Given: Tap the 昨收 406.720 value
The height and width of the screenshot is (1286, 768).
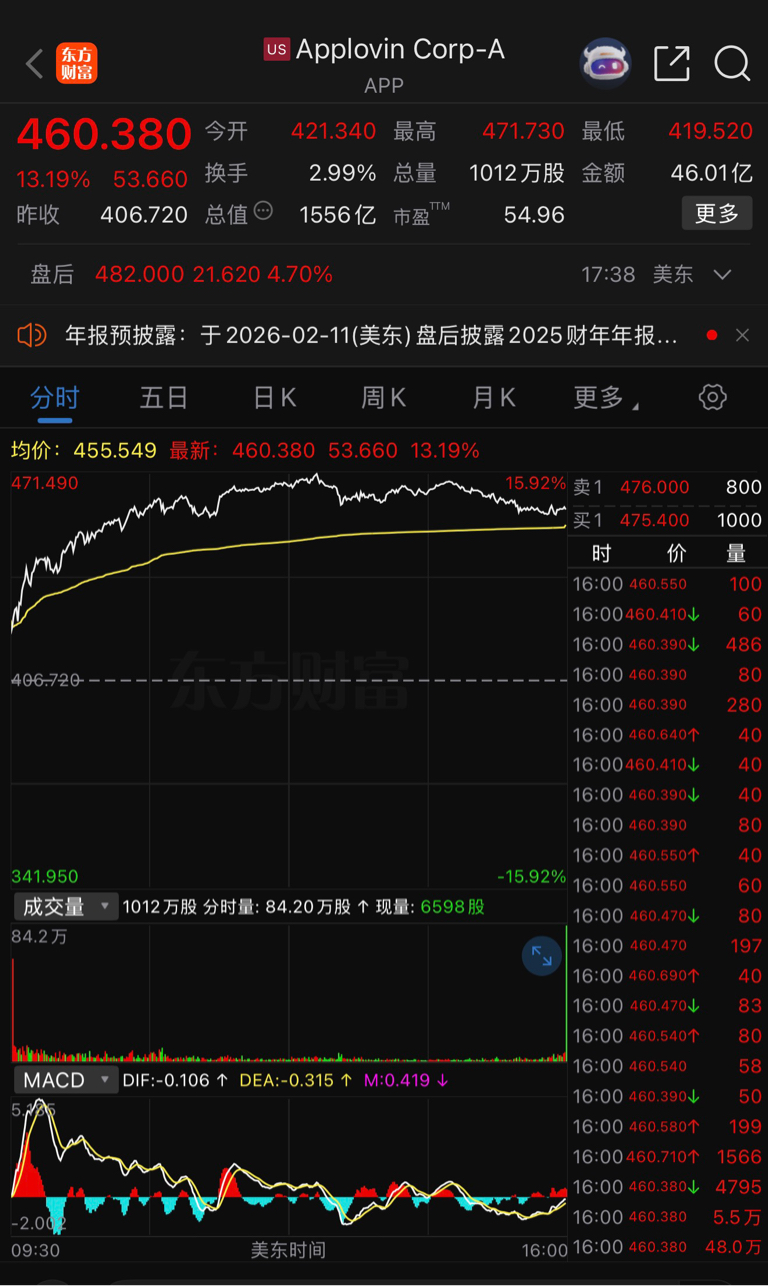Looking at the screenshot, I should coord(144,214).
